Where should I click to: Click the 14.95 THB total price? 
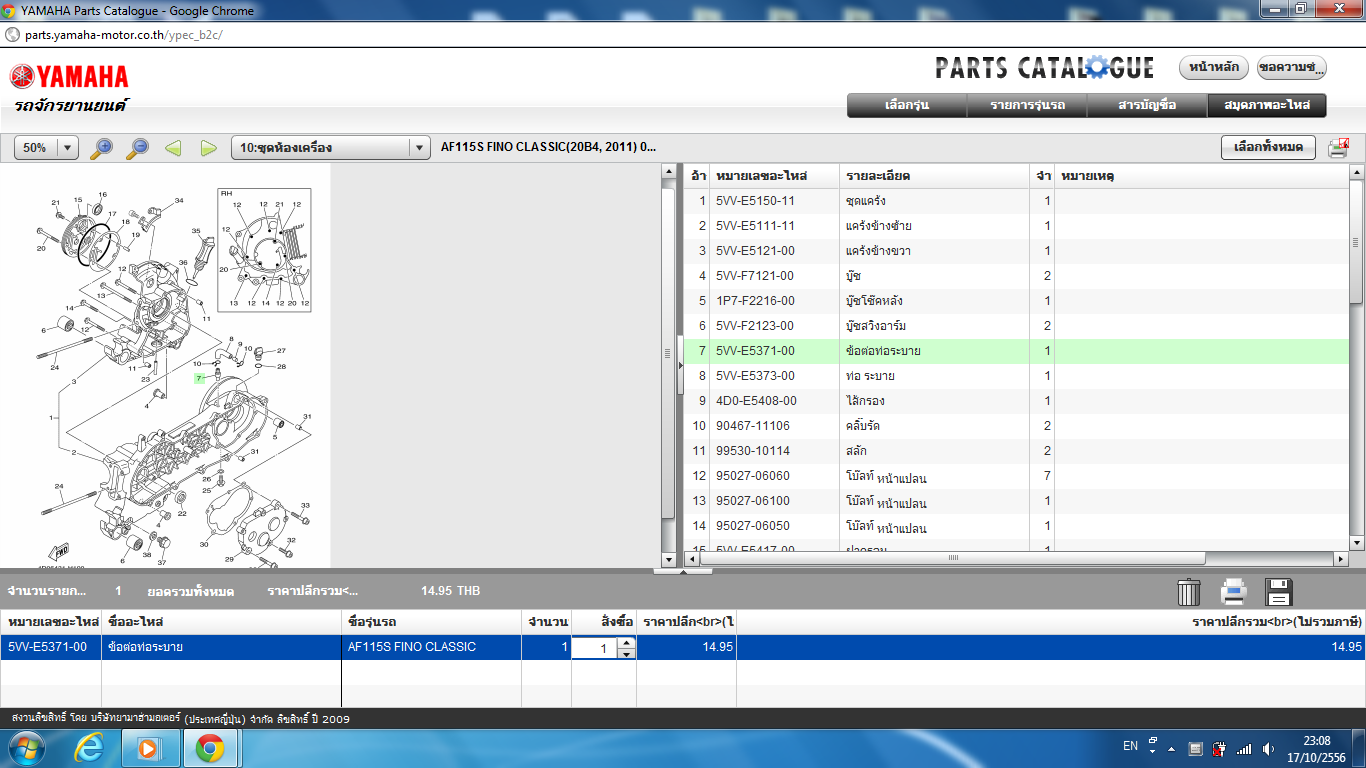point(451,591)
